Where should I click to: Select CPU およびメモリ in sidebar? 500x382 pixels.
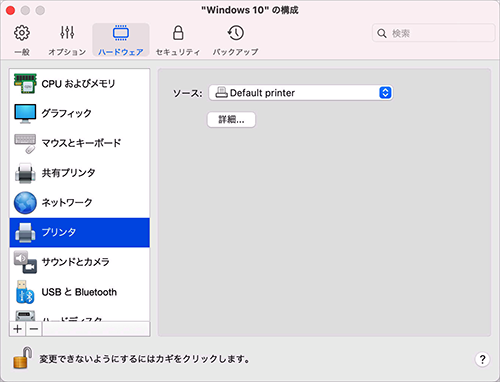(80, 84)
